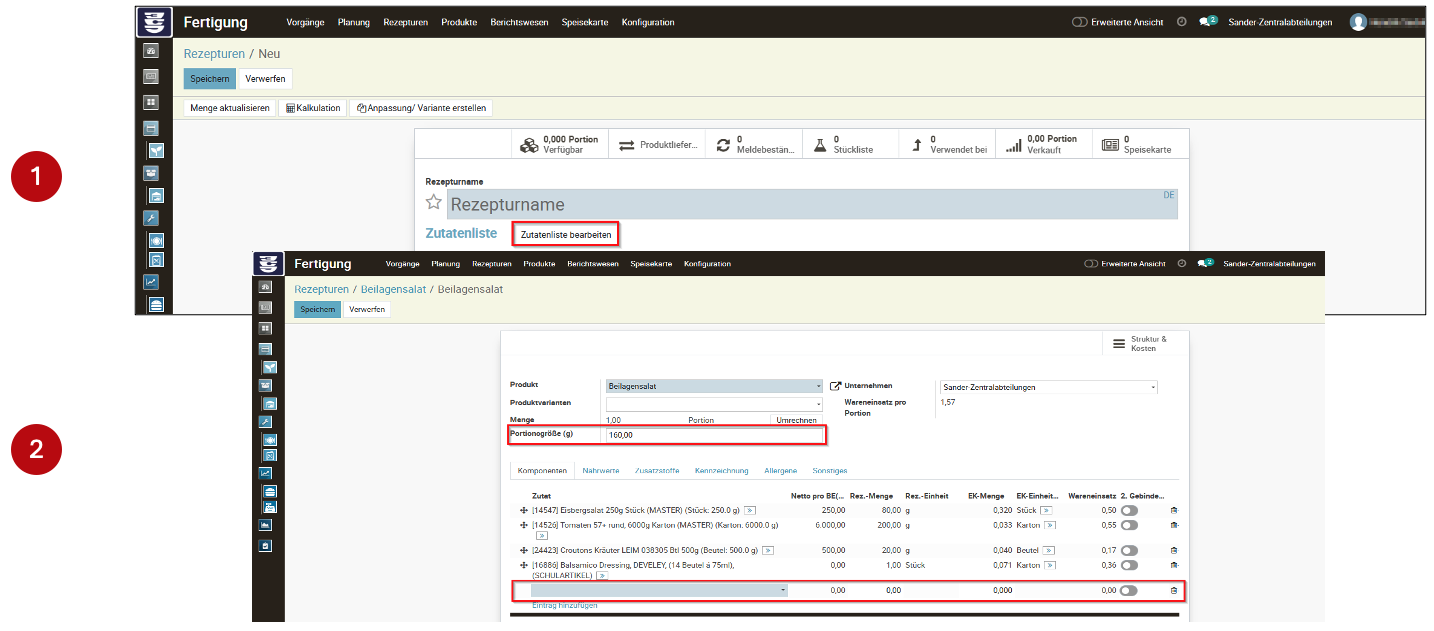Delete the Eisbergsalat ingredient row
This screenshot has height=631, width=1434.
pyautogui.click(x=1174, y=510)
